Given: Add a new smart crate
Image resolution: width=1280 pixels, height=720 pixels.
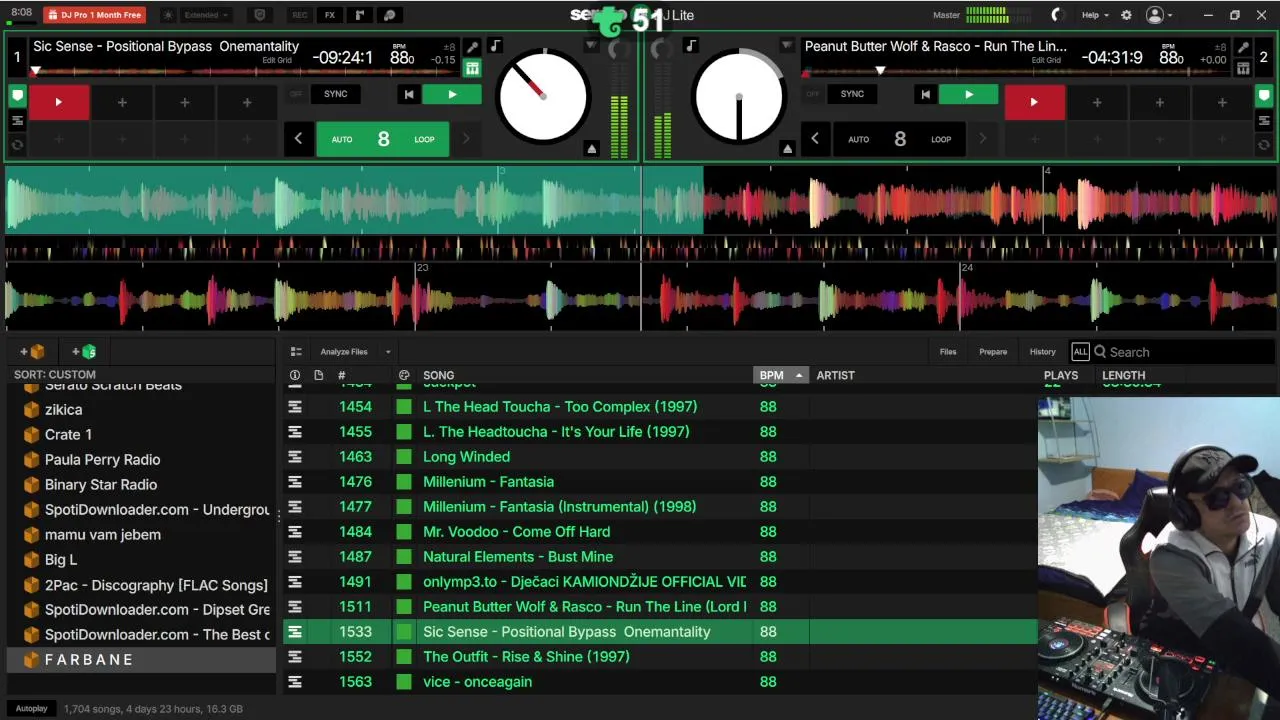Looking at the screenshot, I should (x=84, y=352).
